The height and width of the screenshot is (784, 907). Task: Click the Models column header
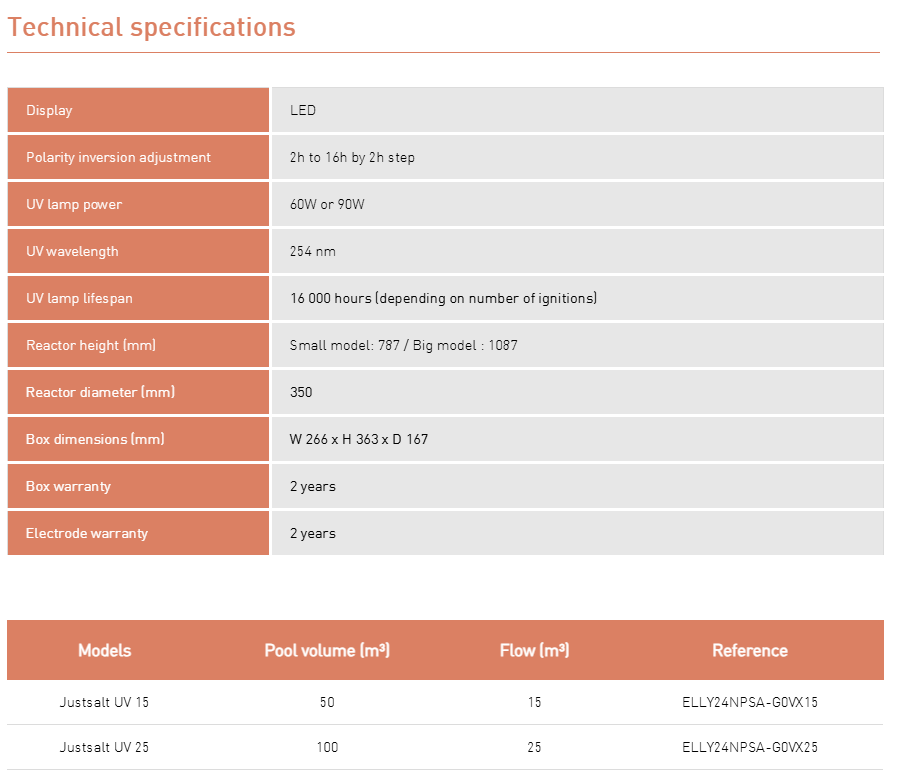tap(104, 650)
